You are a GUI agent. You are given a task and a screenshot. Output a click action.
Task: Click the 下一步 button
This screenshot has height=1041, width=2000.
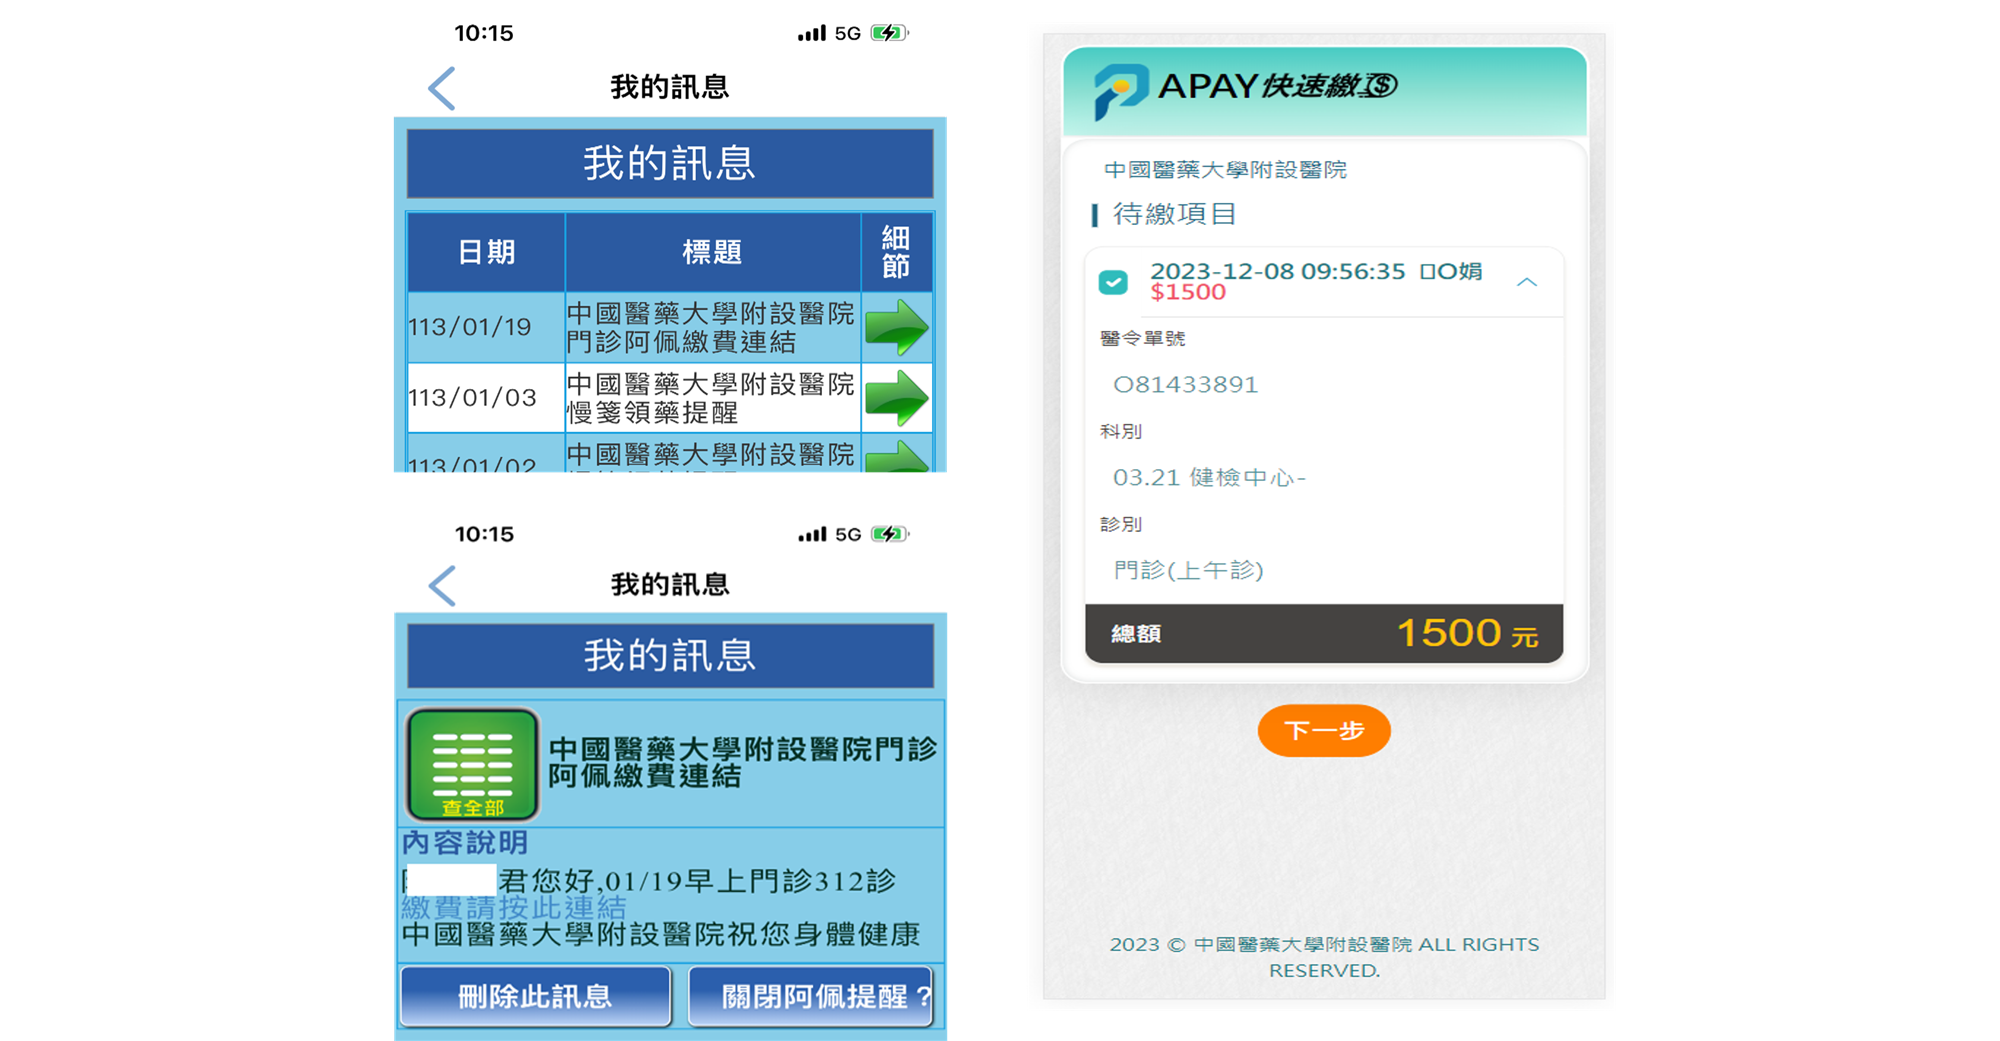click(1324, 730)
